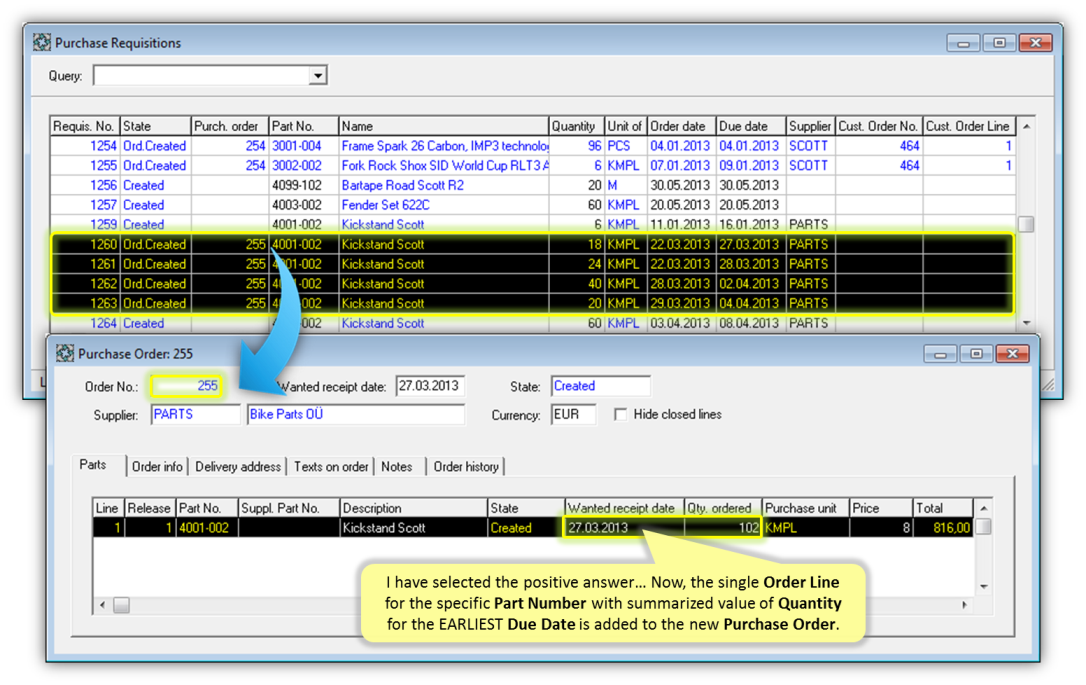
Task: Sort by Due date column header
Action: click(750, 126)
